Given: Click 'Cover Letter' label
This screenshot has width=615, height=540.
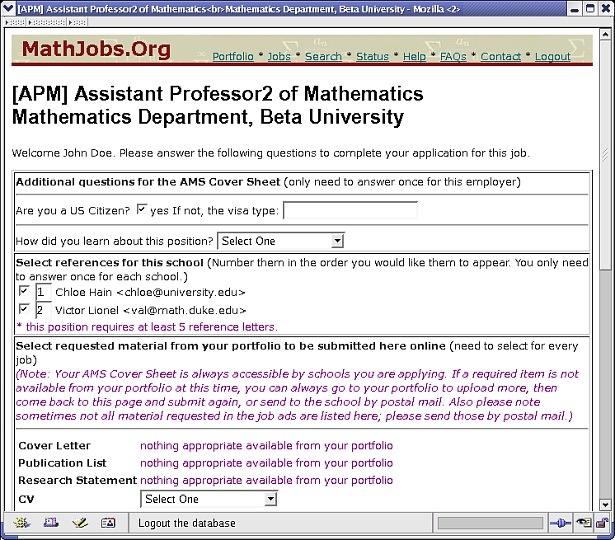Looking at the screenshot, I should tap(55, 446).
